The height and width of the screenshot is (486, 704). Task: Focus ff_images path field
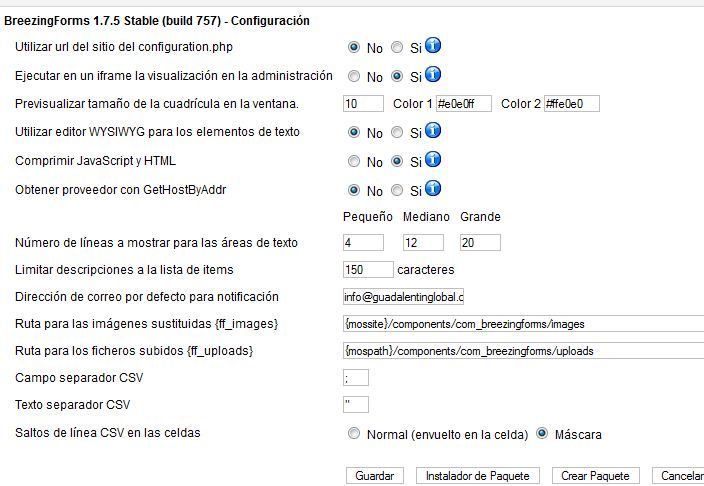click(x=524, y=324)
